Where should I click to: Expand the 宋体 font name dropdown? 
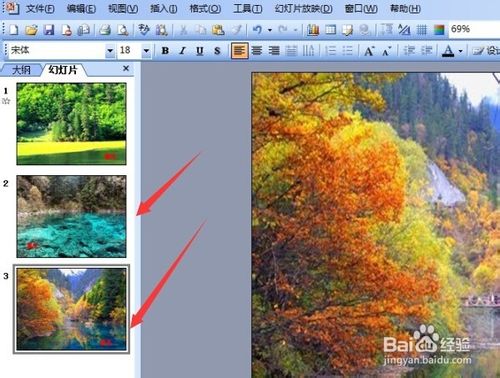pyautogui.click(x=110, y=51)
